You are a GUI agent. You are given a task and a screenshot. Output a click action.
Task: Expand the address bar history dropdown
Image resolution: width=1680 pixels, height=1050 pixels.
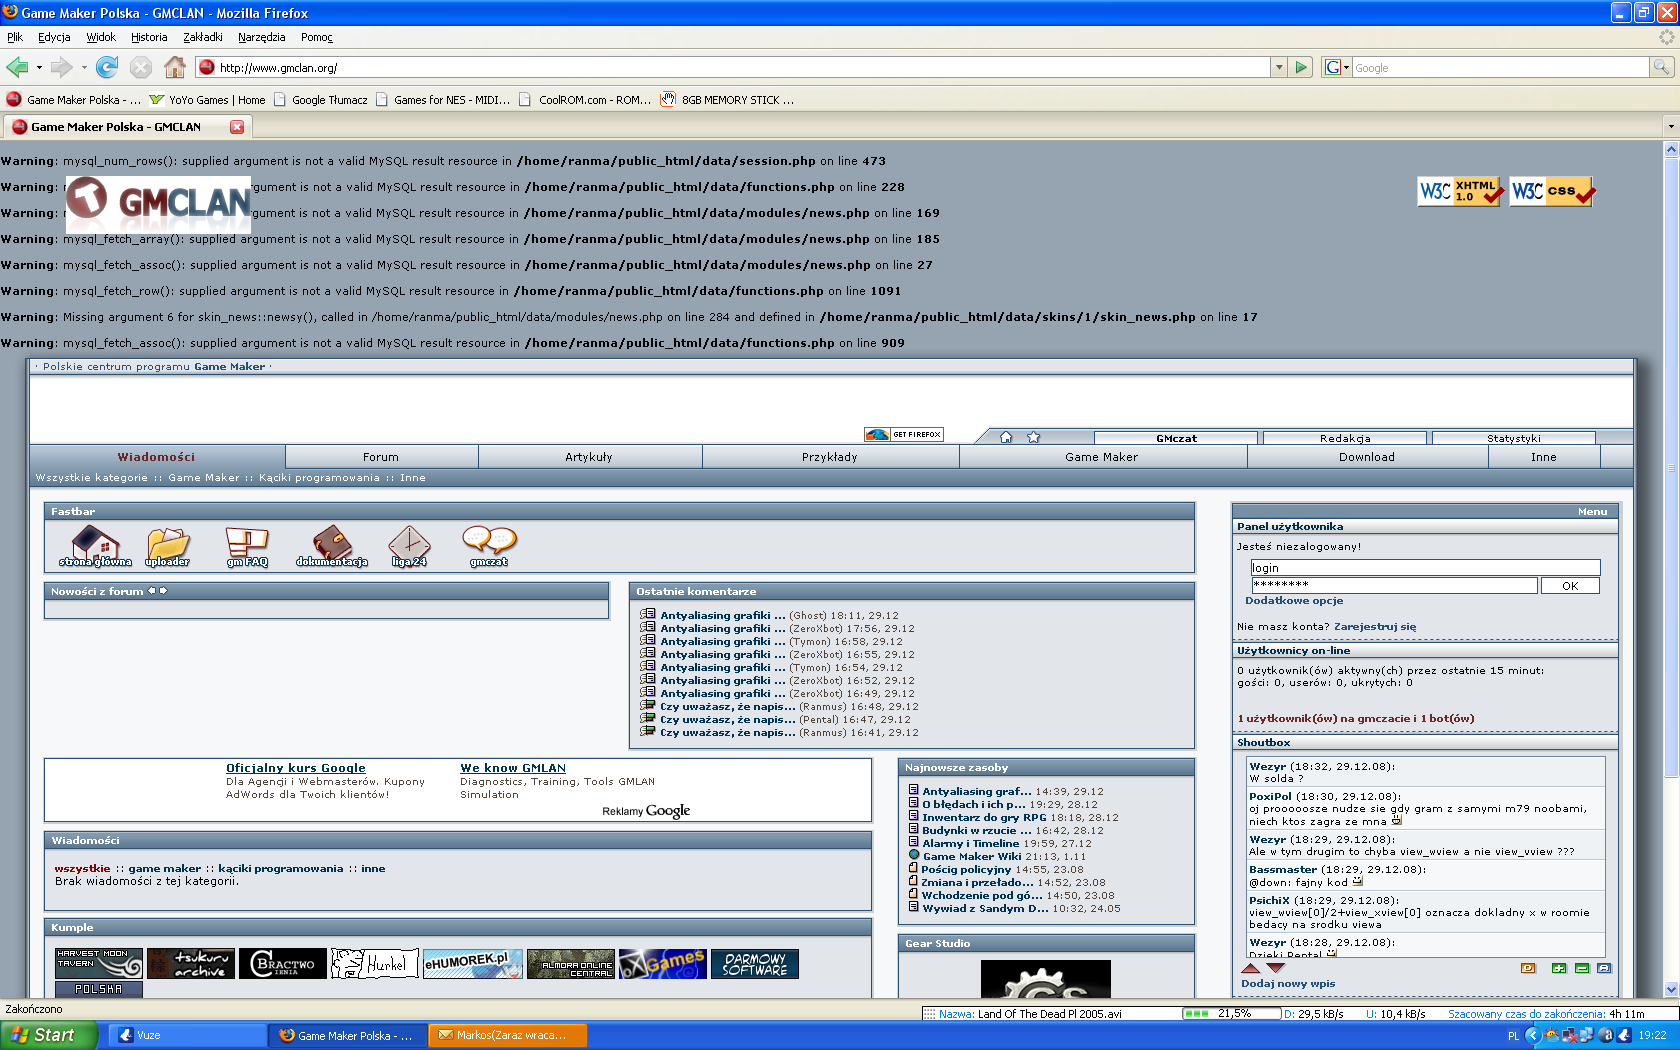(1278, 67)
